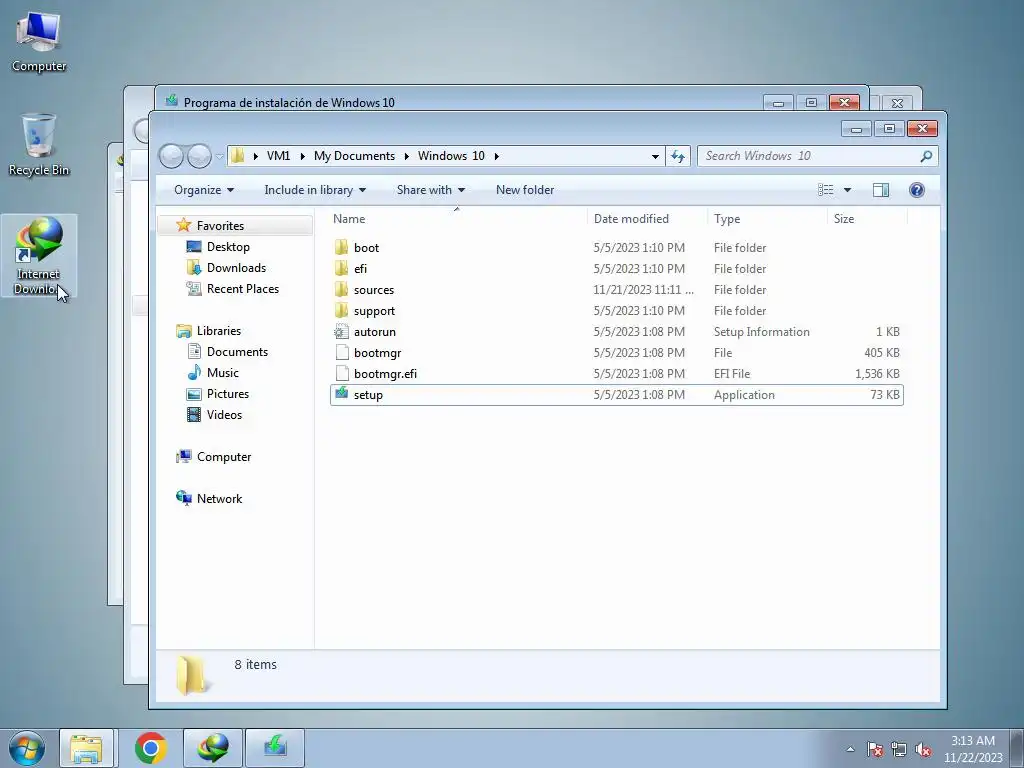1024x768 pixels.
Task: Click the My Documents breadcrumb
Action: pos(354,156)
